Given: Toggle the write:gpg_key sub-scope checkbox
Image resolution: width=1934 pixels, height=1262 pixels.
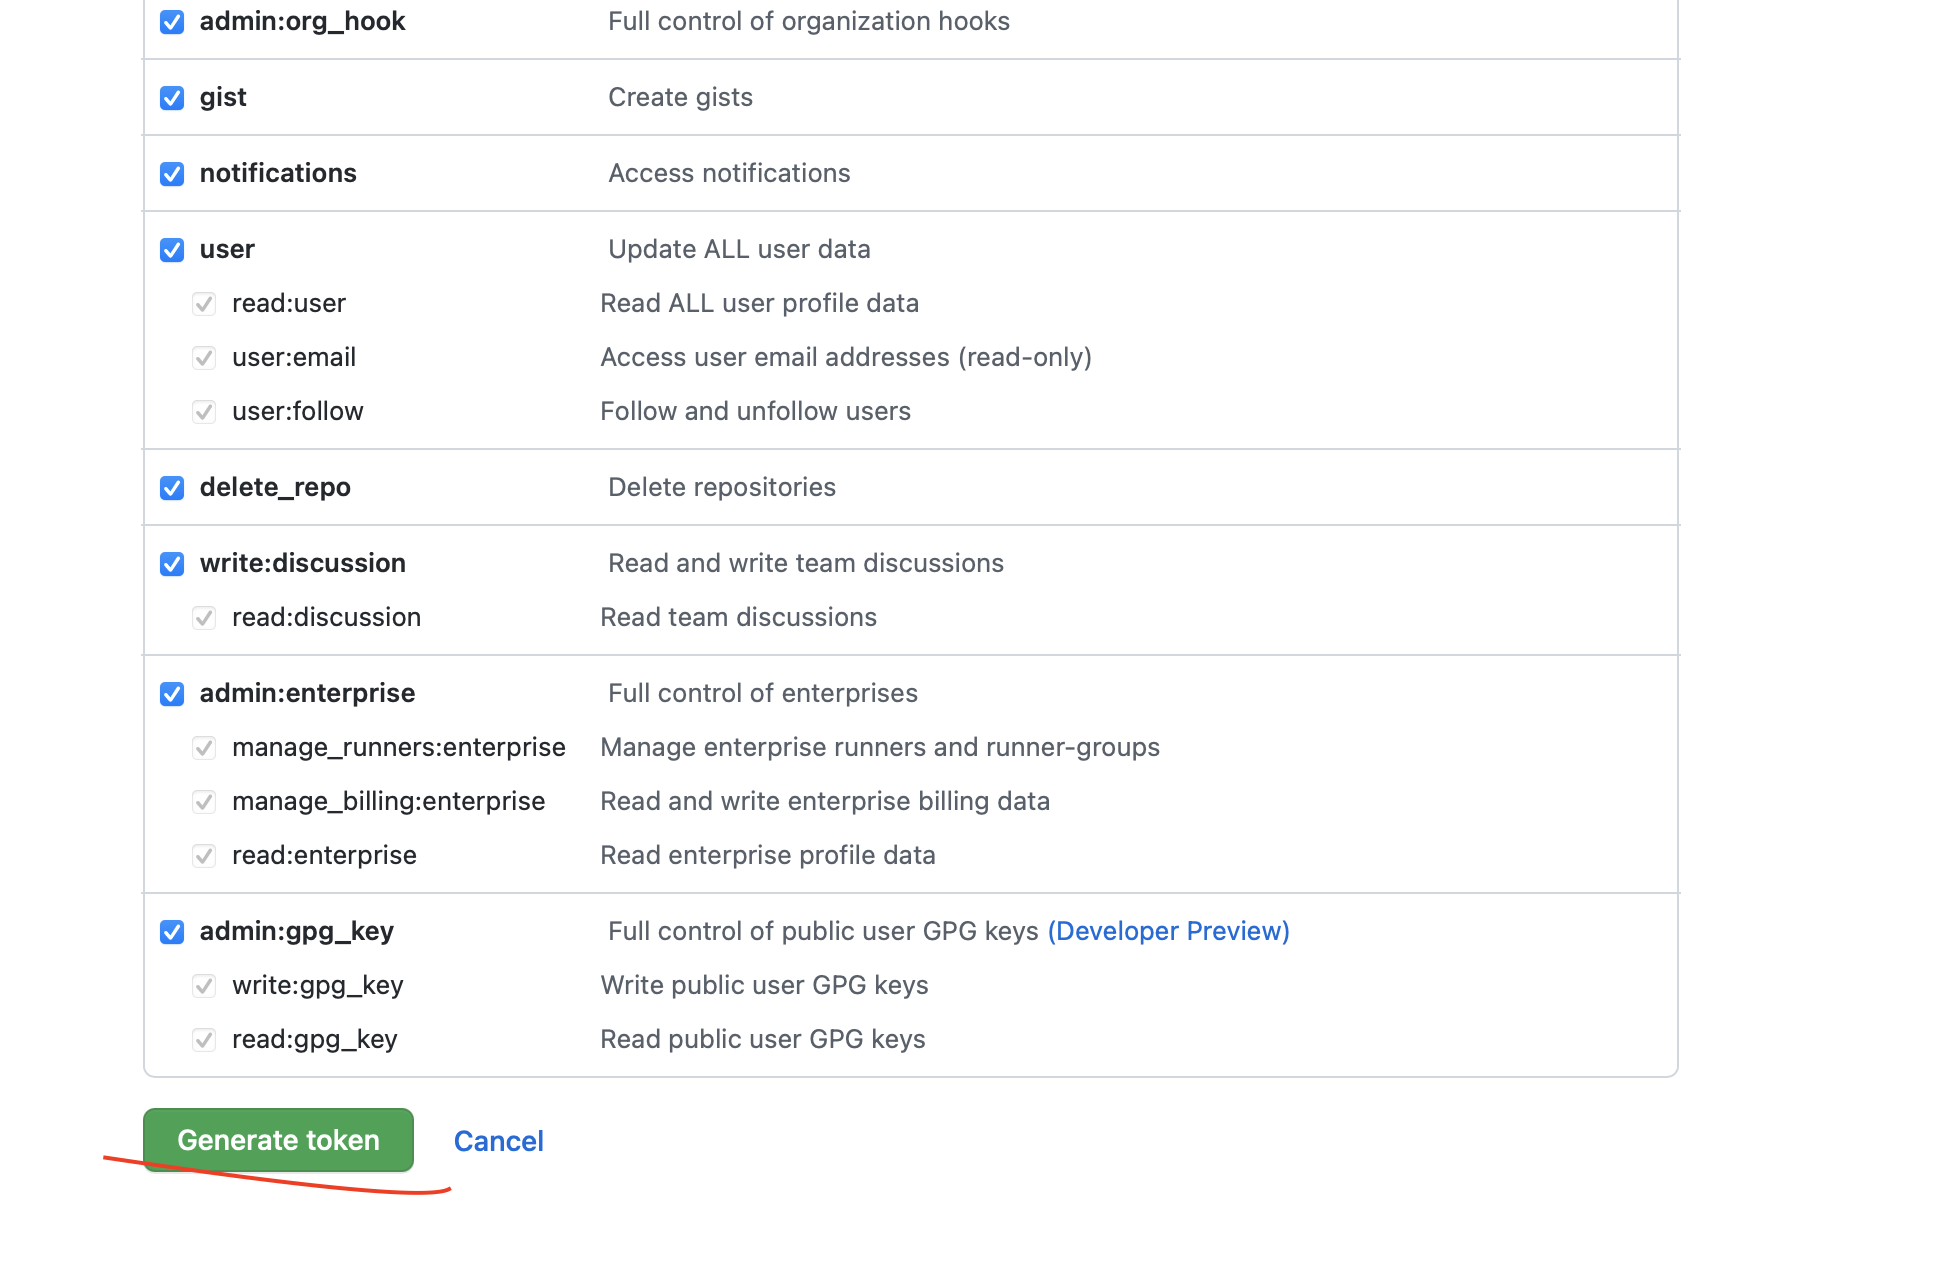Looking at the screenshot, I should (x=204, y=986).
